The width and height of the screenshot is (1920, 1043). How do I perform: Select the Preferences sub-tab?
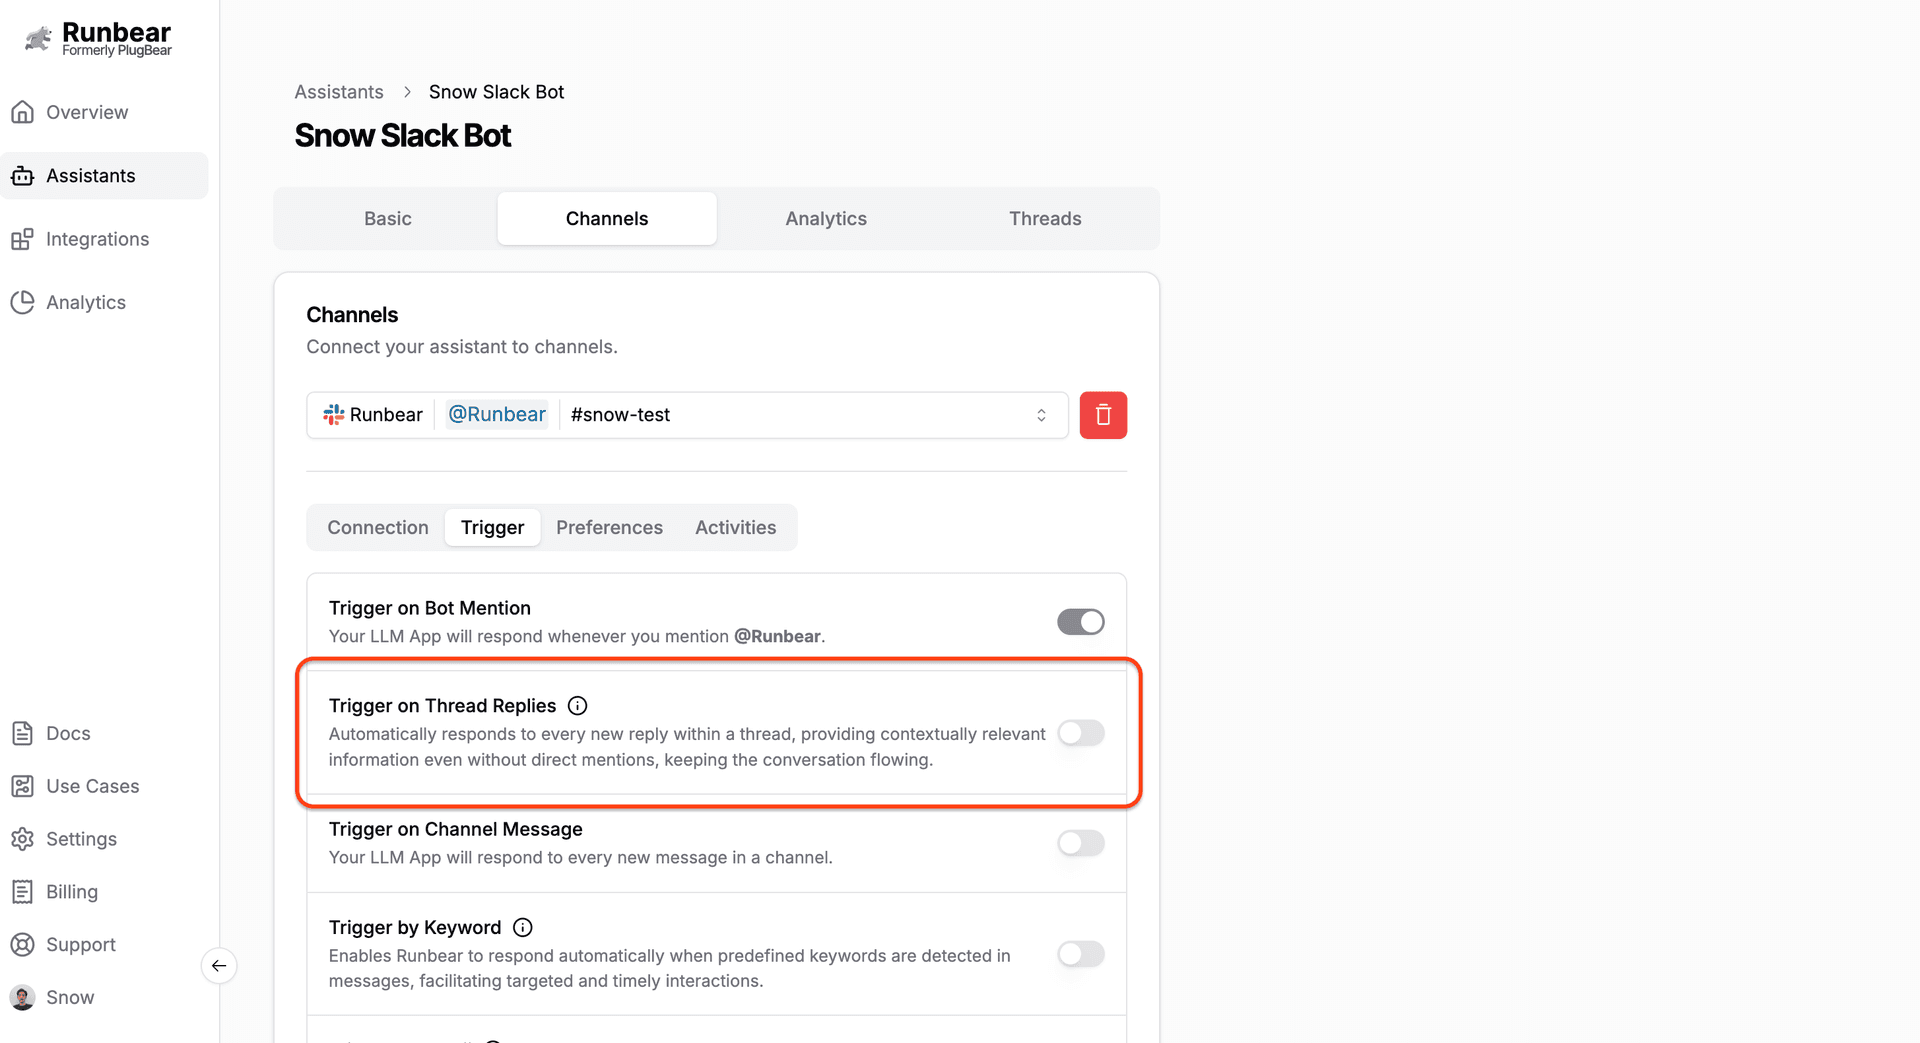point(609,528)
